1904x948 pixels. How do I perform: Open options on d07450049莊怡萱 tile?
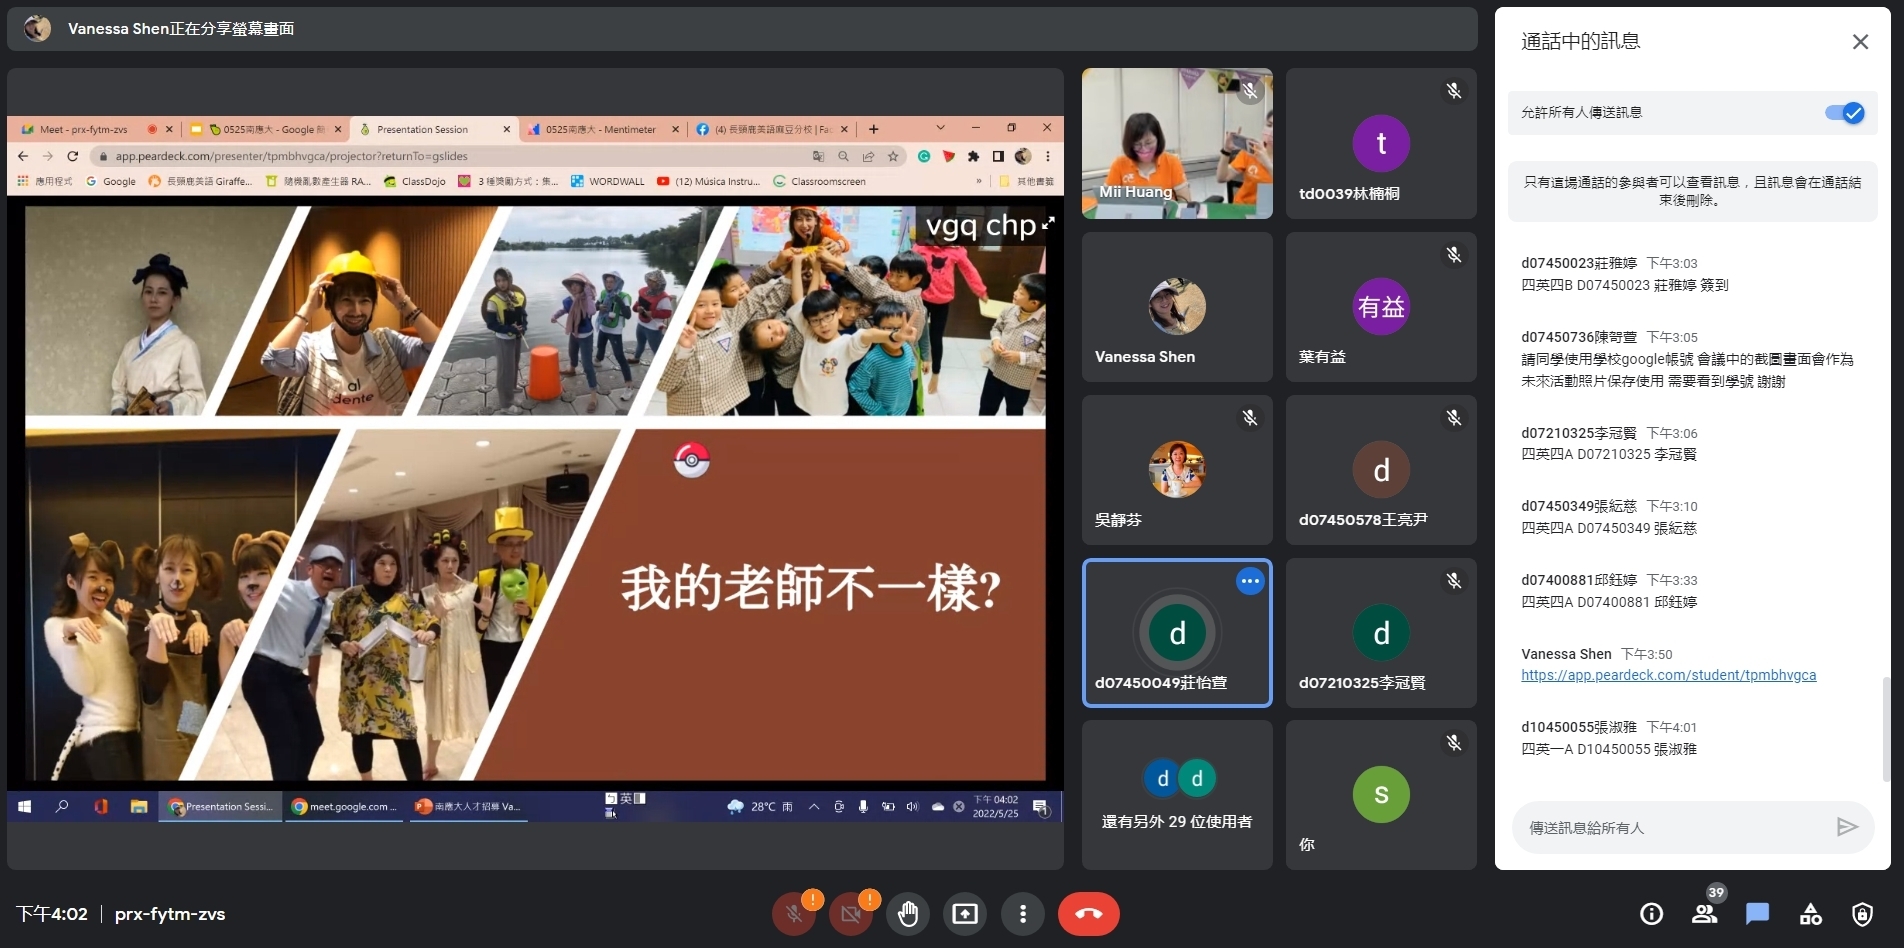point(1250,581)
